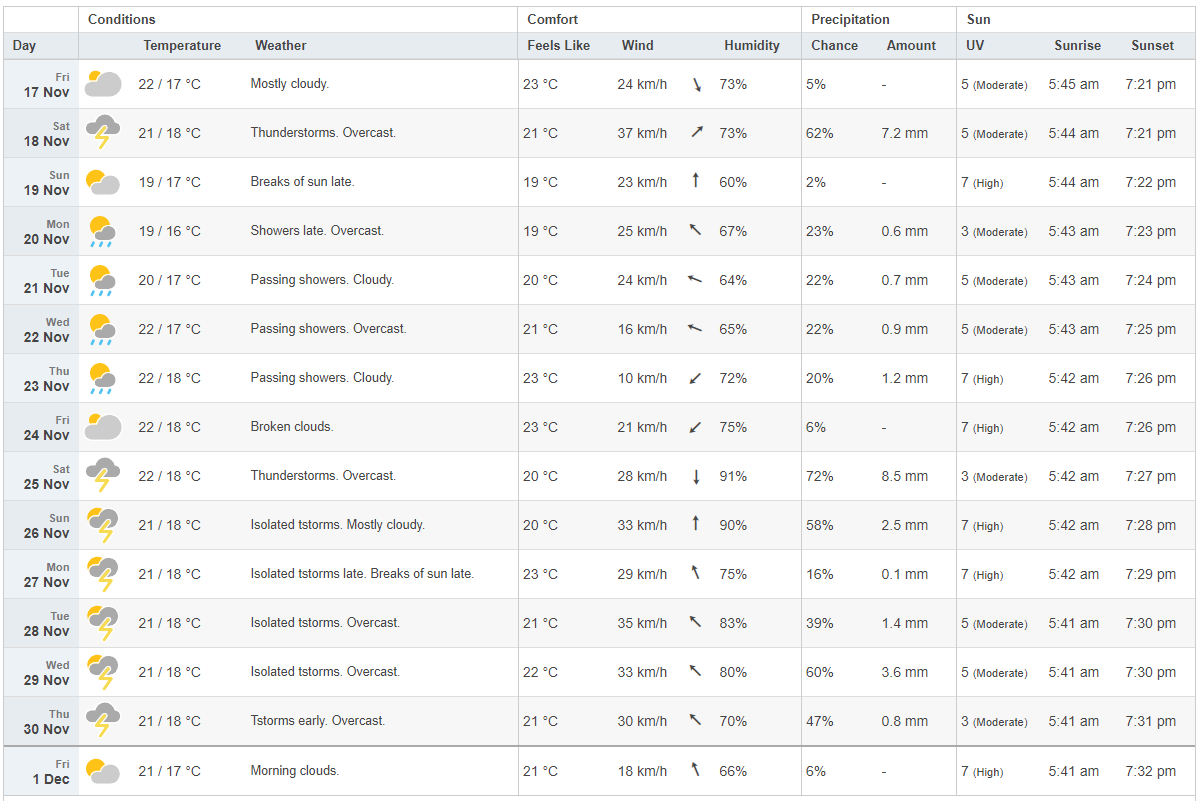The width and height of the screenshot is (1202, 801).
Task: Click the wind direction arrow for 18 Nov
Action: (x=697, y=133)
